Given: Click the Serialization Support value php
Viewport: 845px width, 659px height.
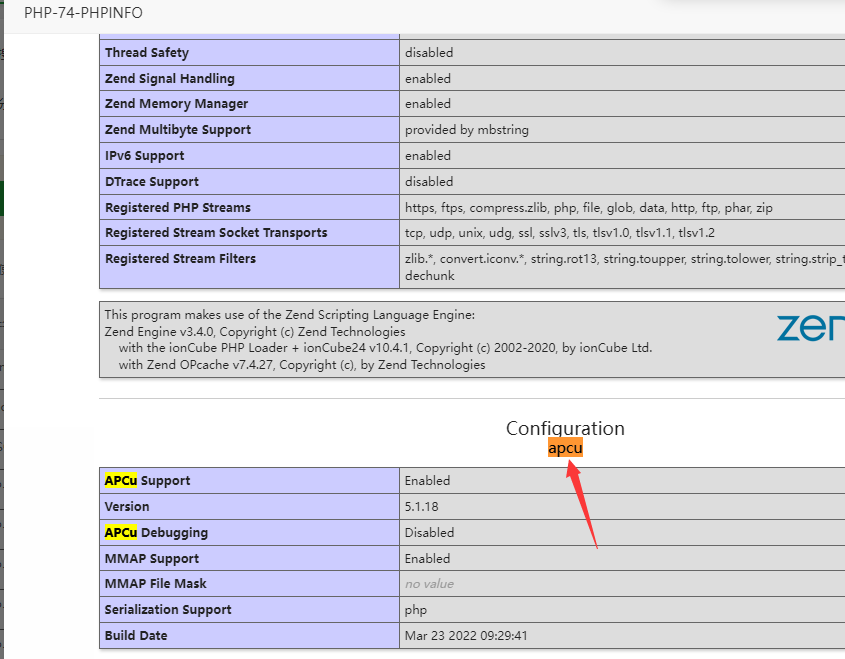Looking at the screenshot, I should tap(415, 610).
